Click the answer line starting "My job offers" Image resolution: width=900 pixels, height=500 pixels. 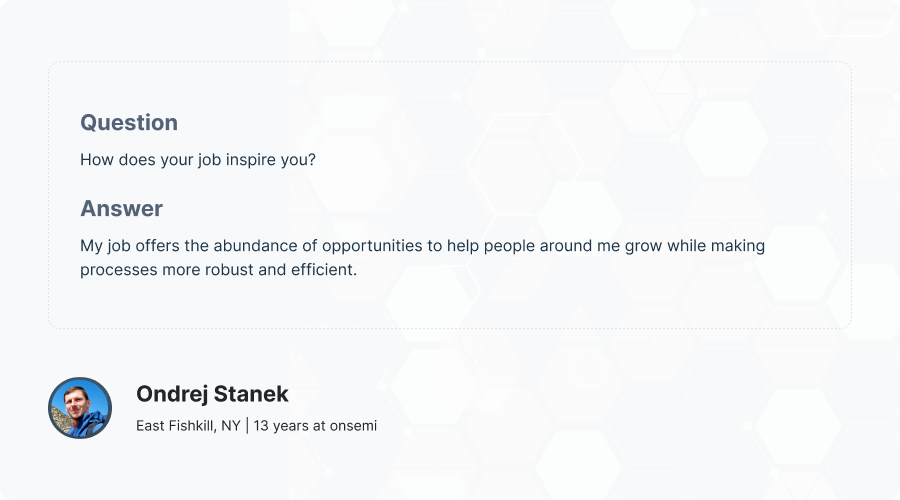(422, 246)
